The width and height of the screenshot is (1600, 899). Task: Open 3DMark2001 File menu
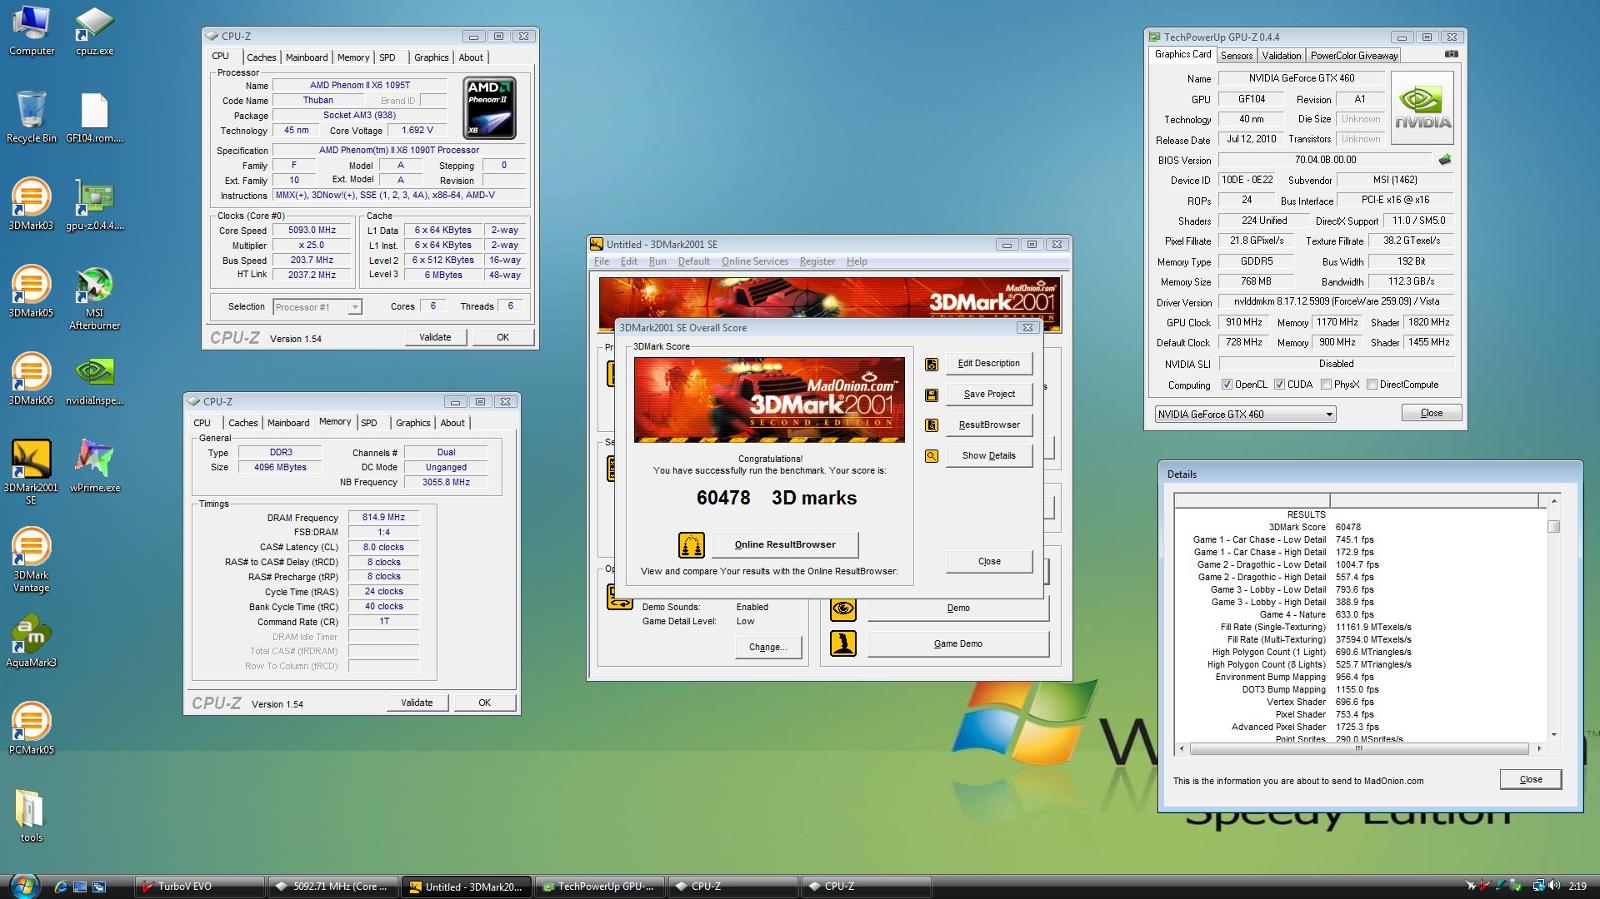click(601, 262)
